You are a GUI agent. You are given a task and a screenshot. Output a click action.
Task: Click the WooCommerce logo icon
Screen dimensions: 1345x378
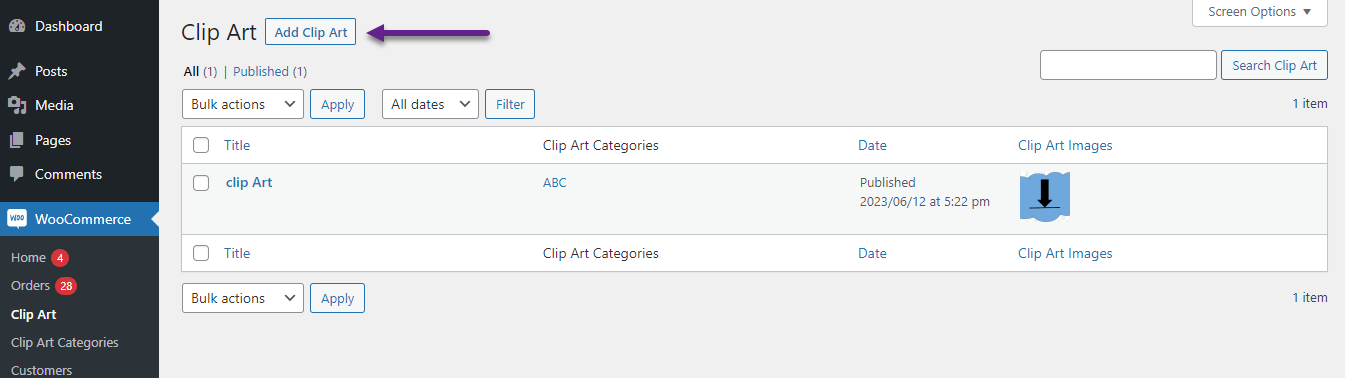(17, 219)
